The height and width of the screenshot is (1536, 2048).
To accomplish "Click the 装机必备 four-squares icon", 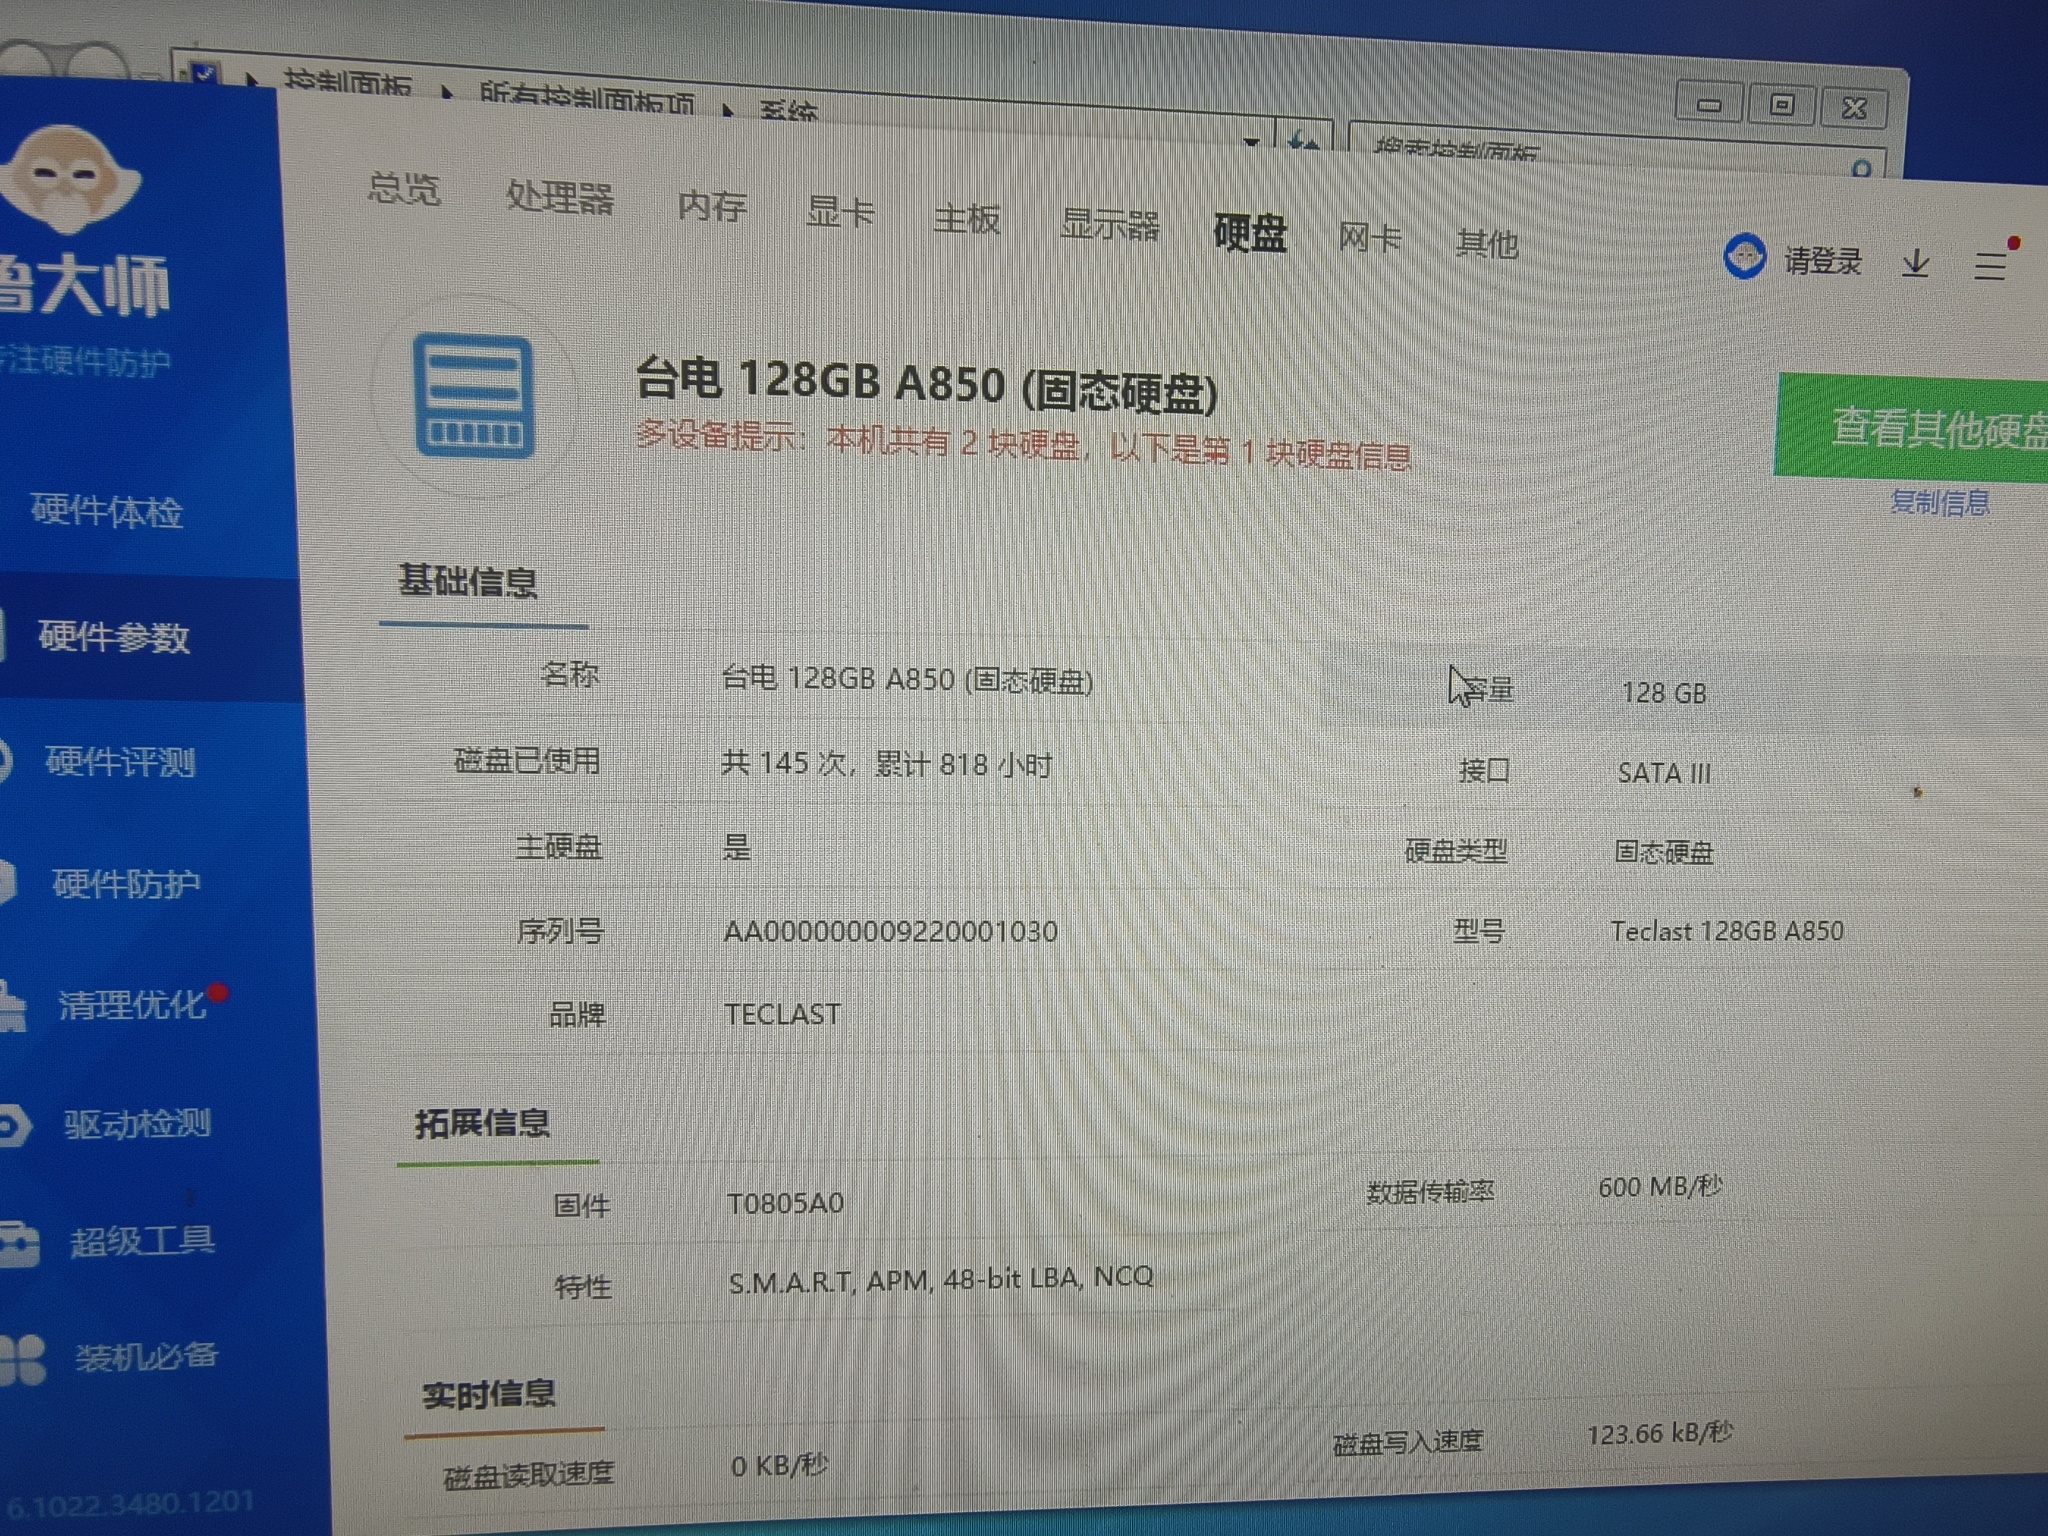I will [22, 1360].
